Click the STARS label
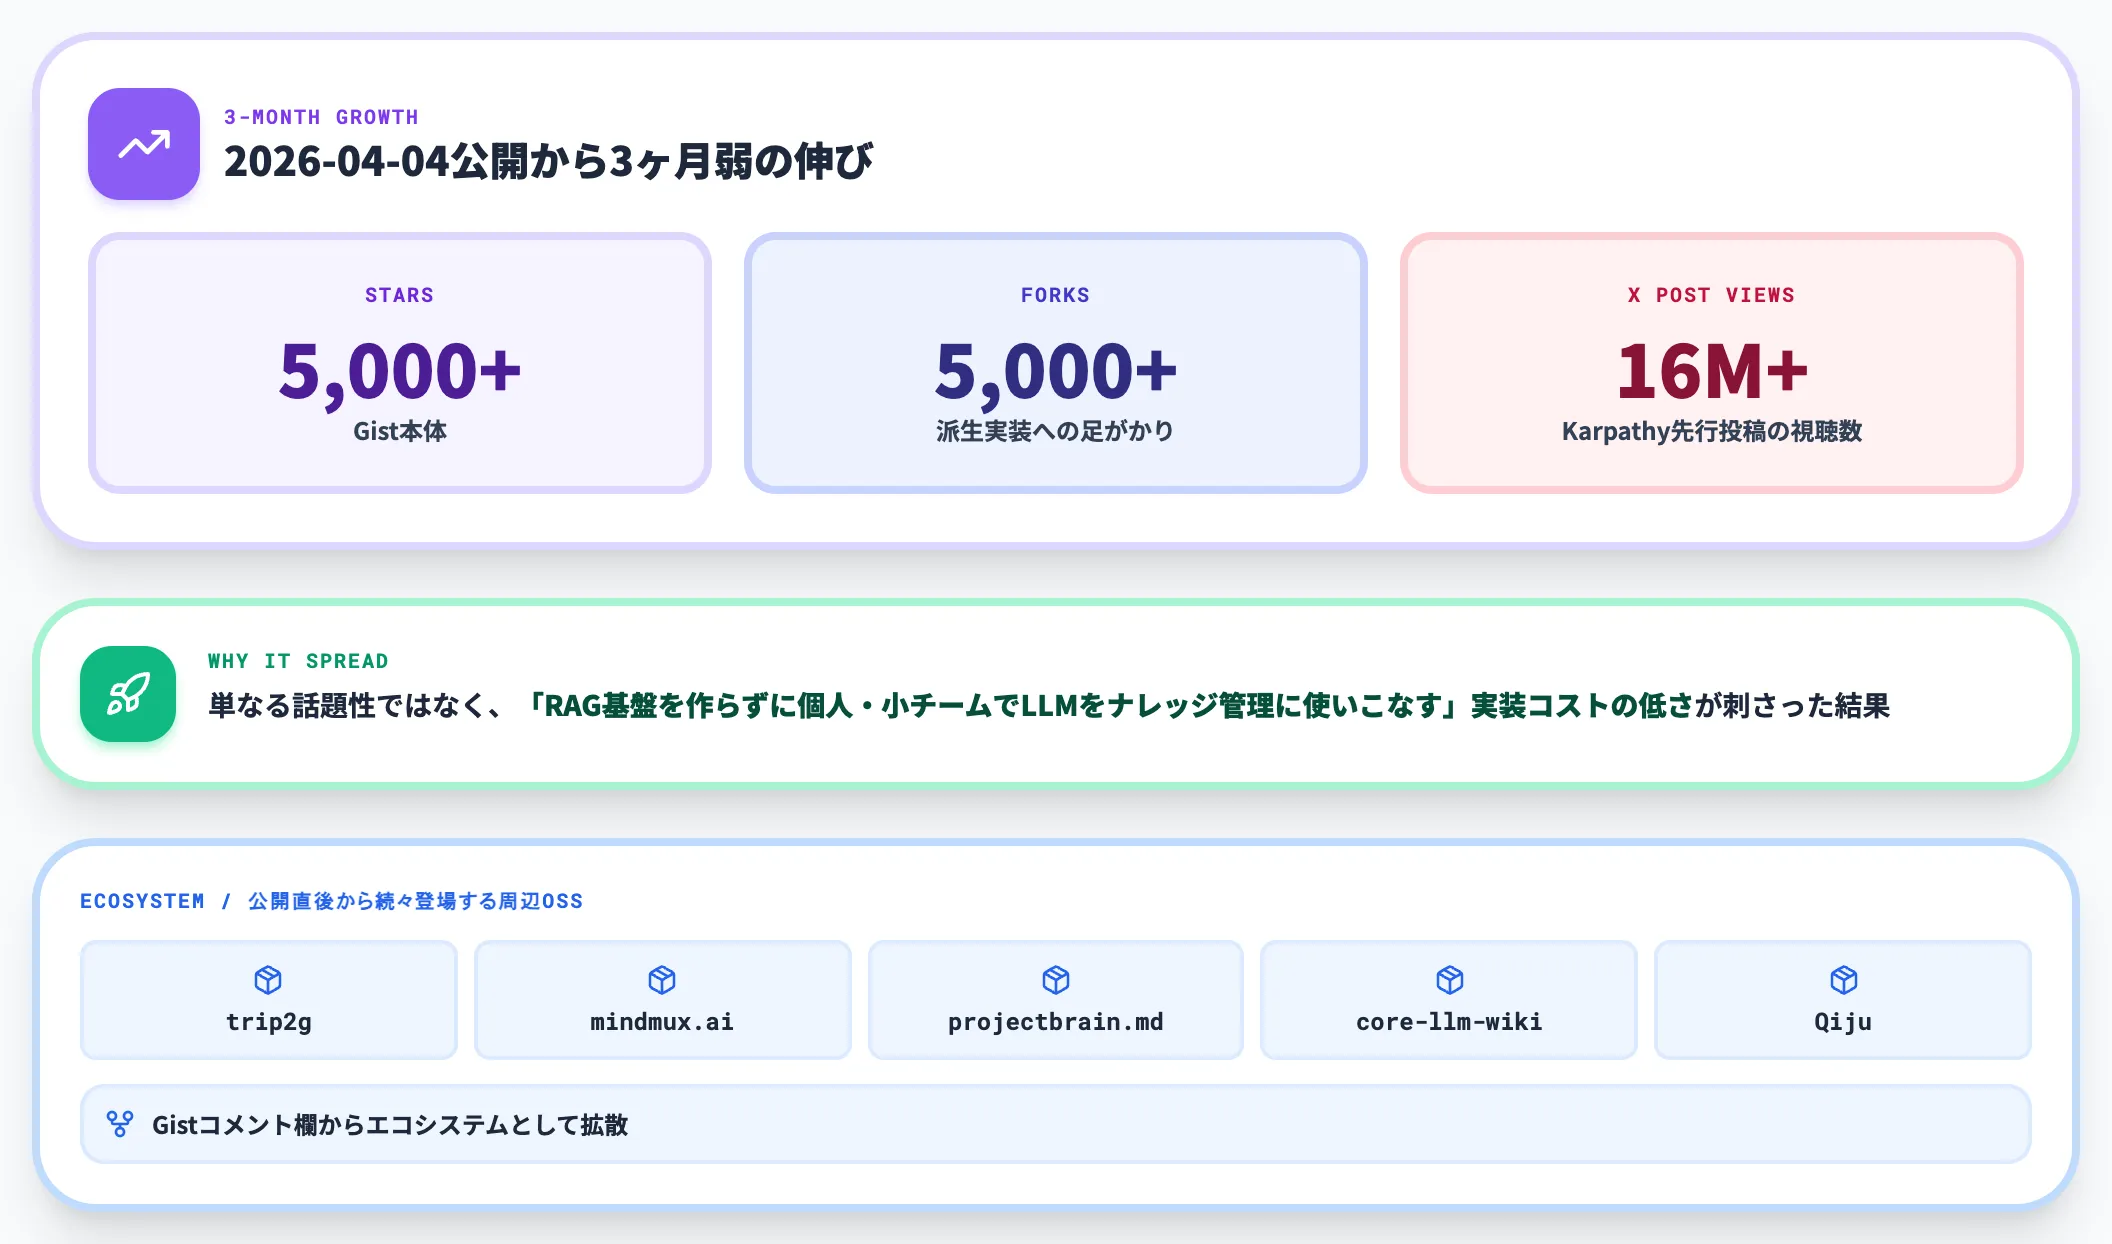The image size is (2112, 1244). point(400,295)
